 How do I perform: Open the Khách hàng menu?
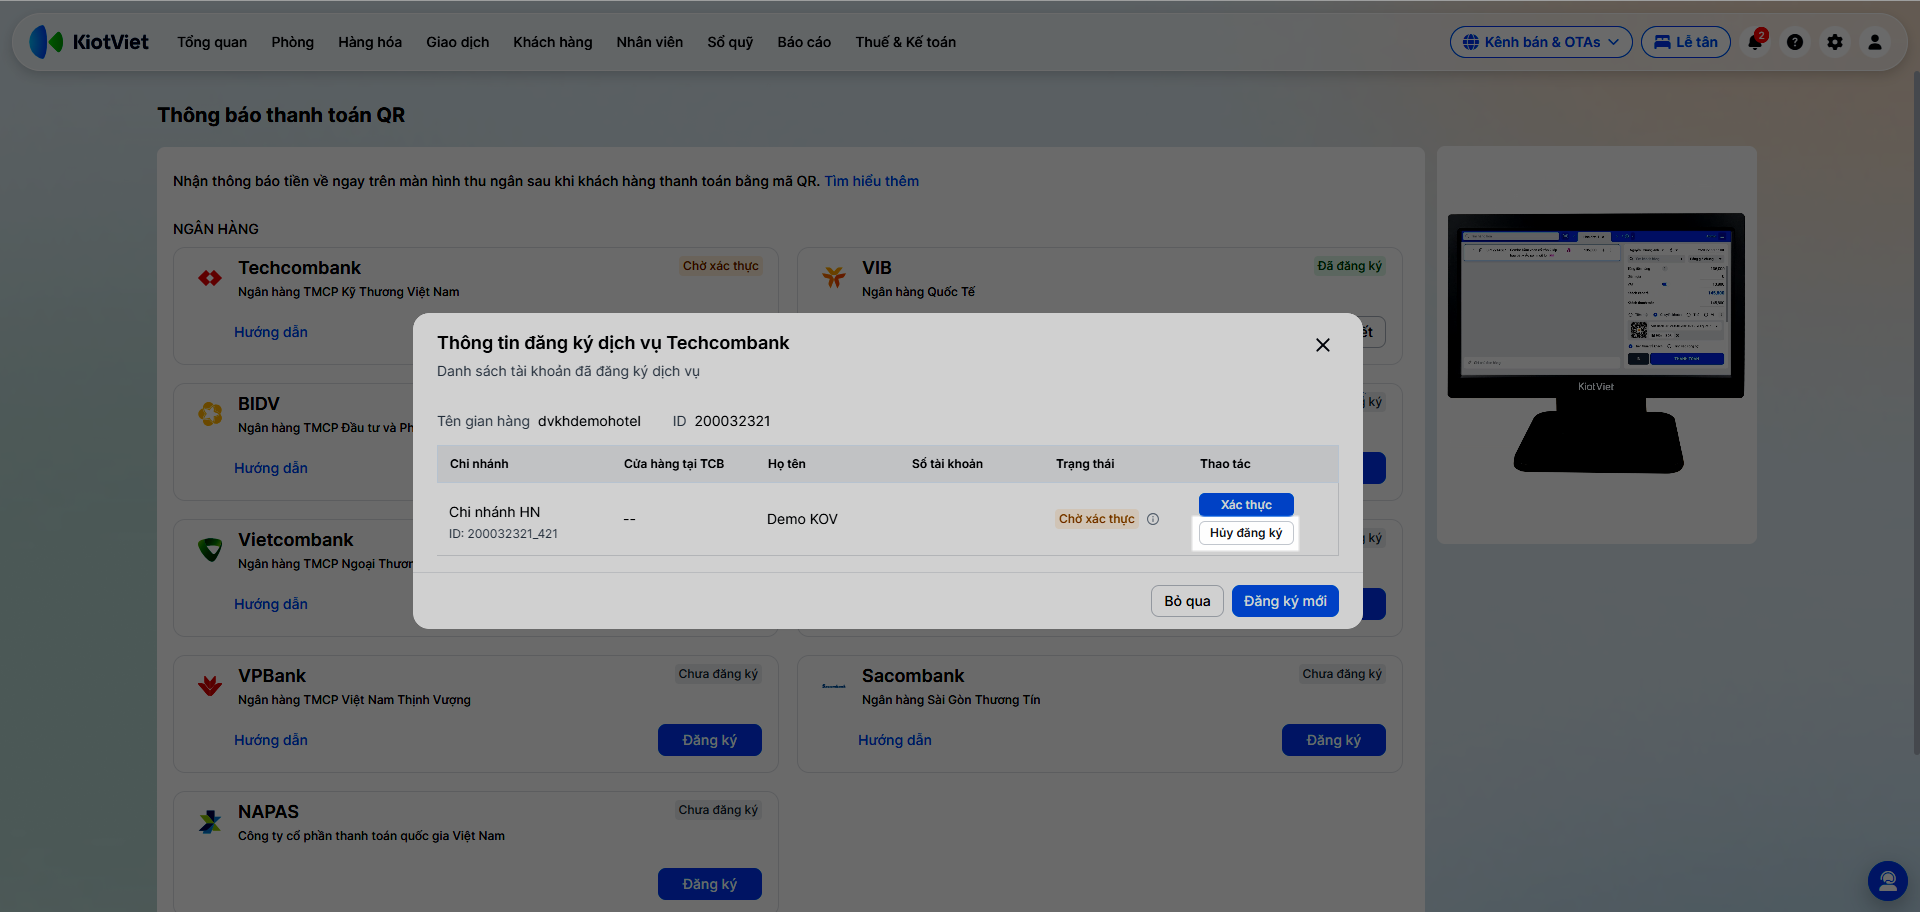(x=553, y=42)
